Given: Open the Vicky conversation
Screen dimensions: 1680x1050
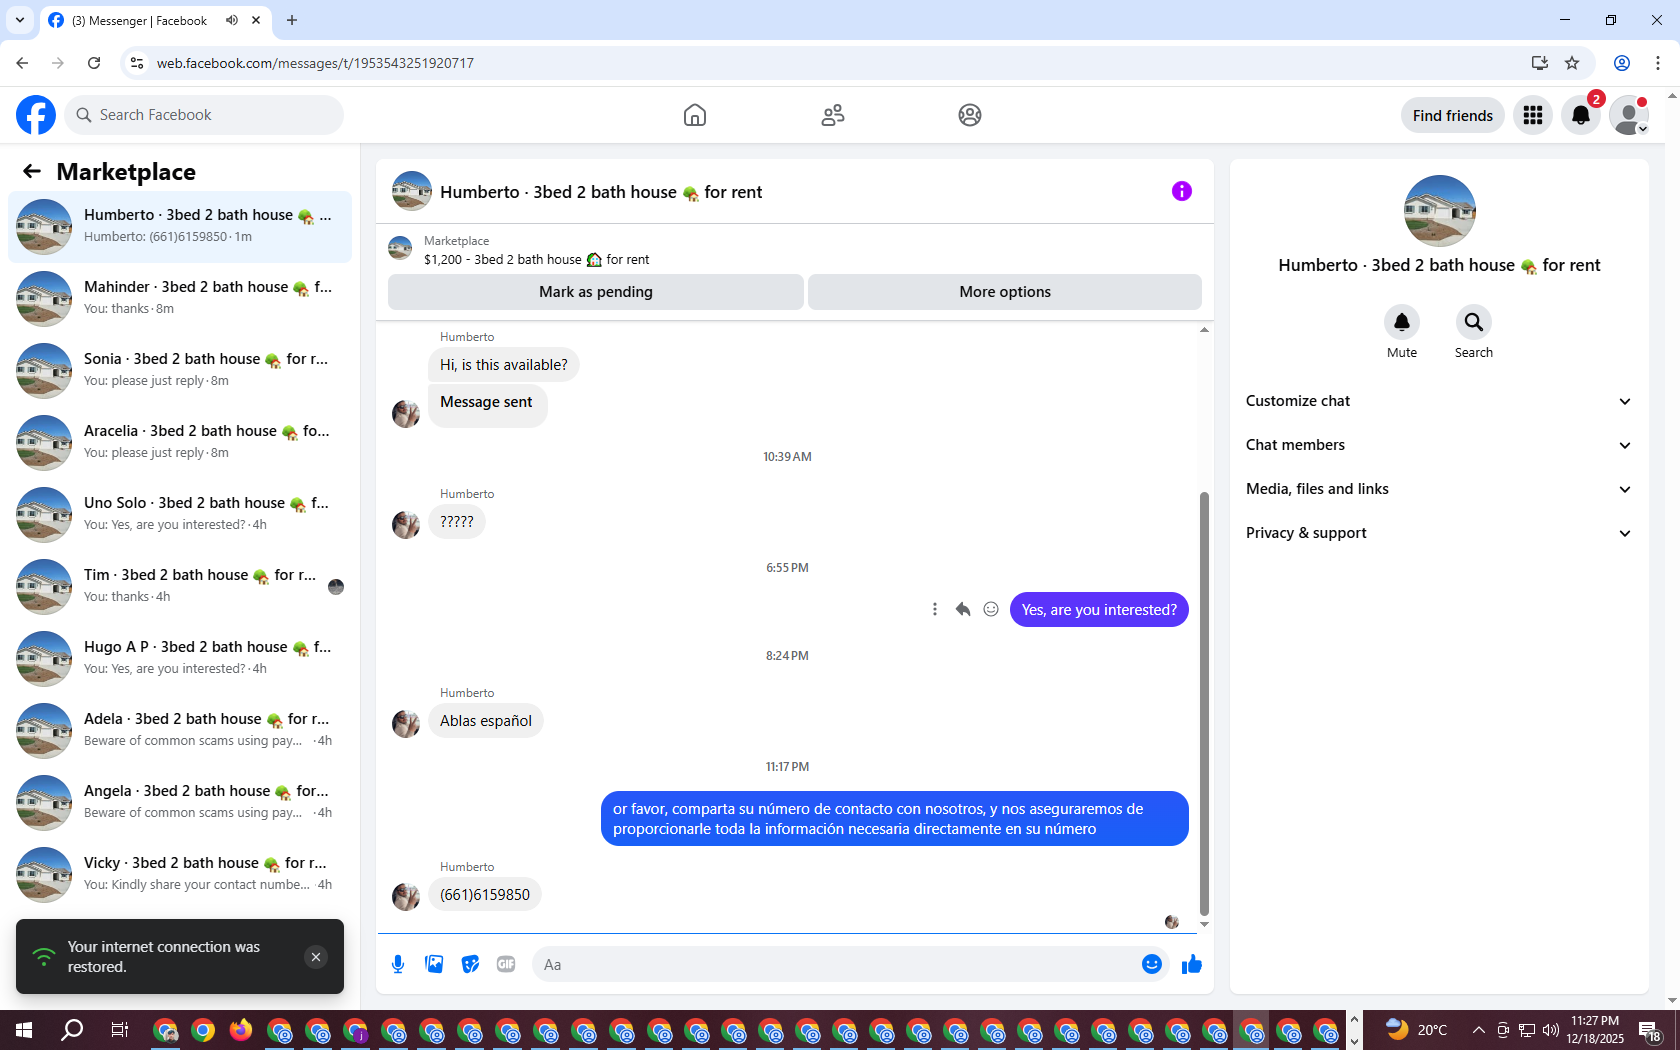Looking at the screenshot, I should point(180,875).
